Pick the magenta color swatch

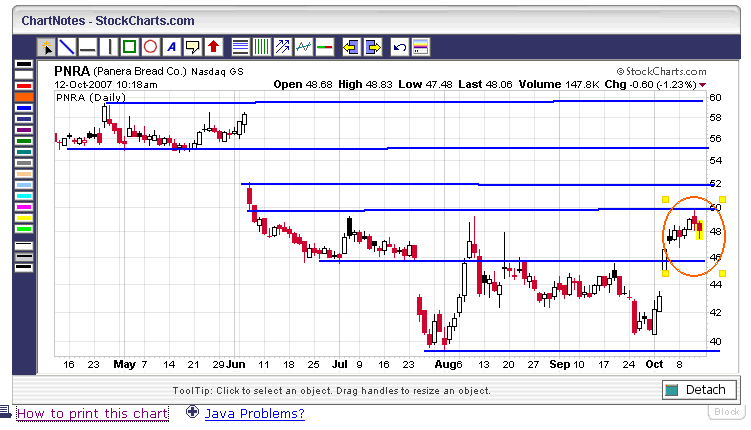[24, 207]
